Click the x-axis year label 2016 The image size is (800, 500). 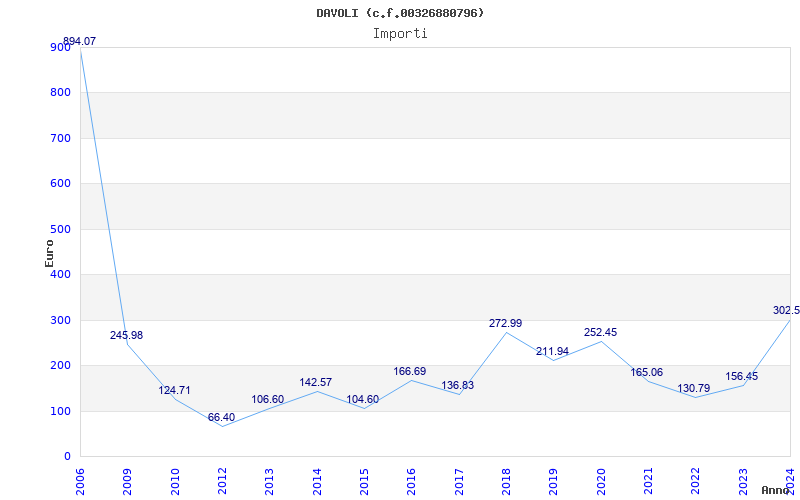[x=412, y=482]
